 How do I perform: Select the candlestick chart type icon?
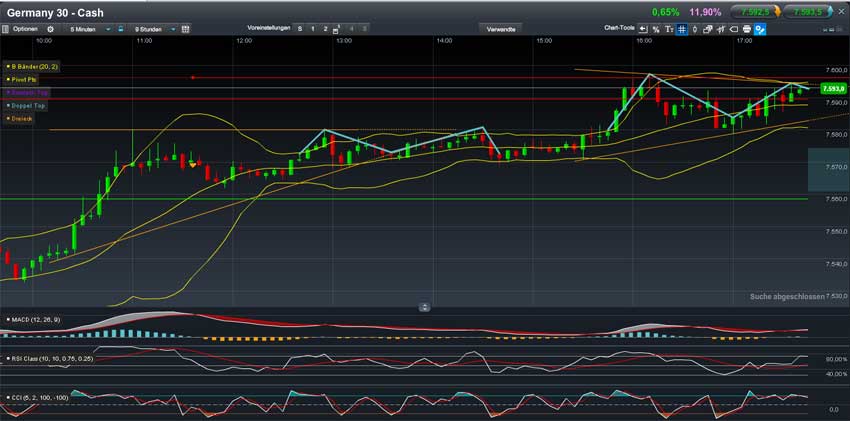click(695, 29)
